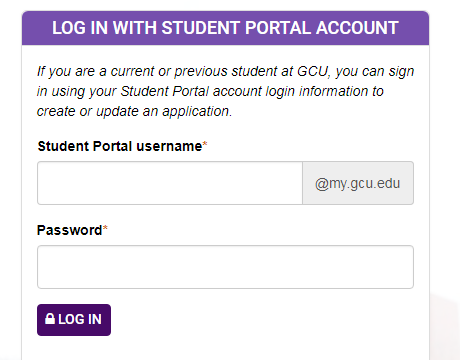
Task: Click the red asterisk beside Password label
Action: coord(105,228)
